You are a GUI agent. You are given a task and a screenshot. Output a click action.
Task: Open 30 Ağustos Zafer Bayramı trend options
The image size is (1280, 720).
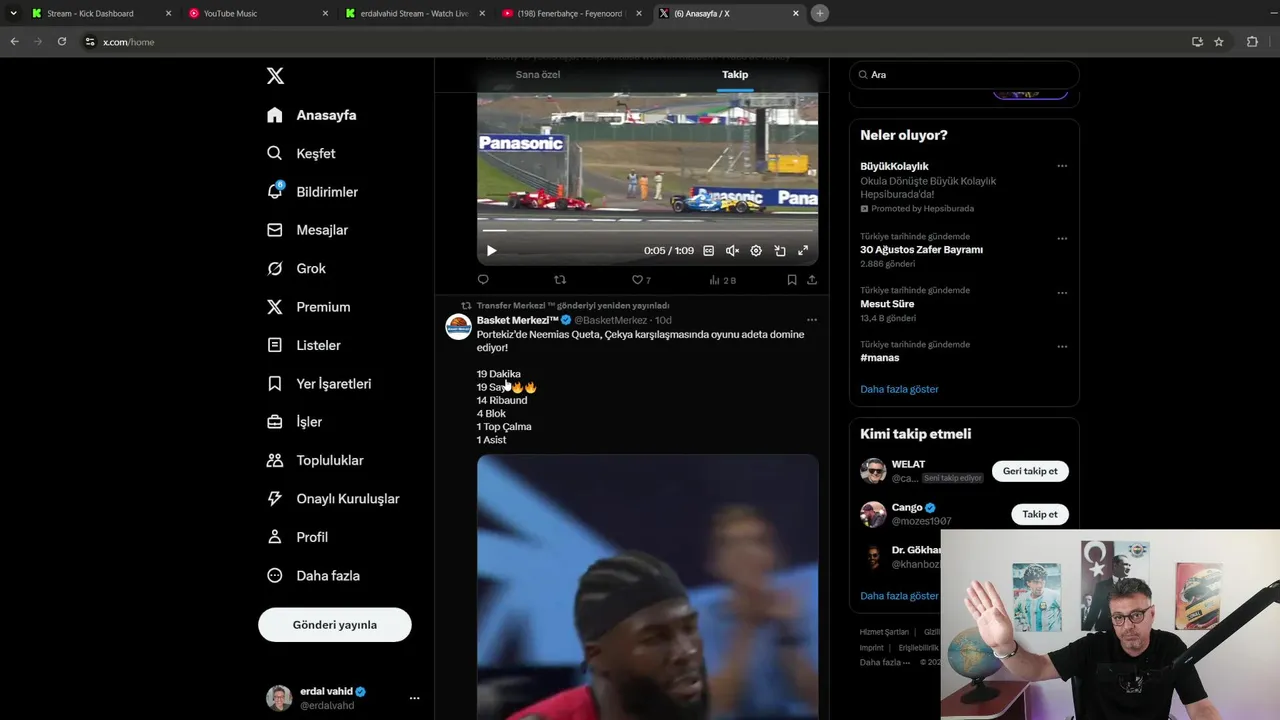pyautogui.click(x=1062, y=239)
